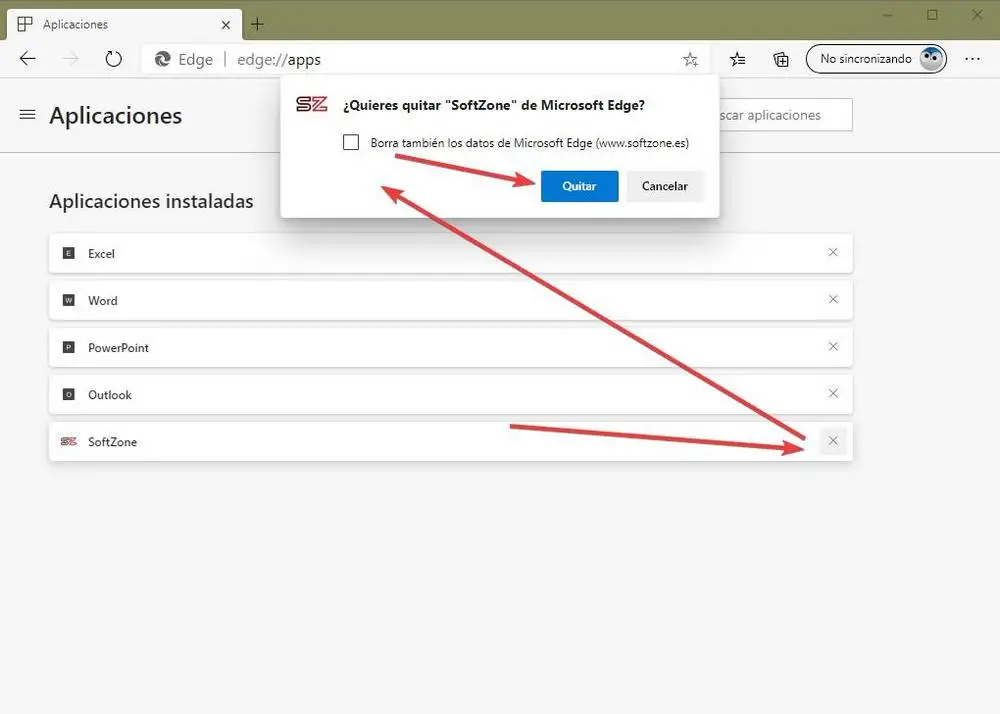
Task: Select the Excel text in list
Action: pos(101,254)
